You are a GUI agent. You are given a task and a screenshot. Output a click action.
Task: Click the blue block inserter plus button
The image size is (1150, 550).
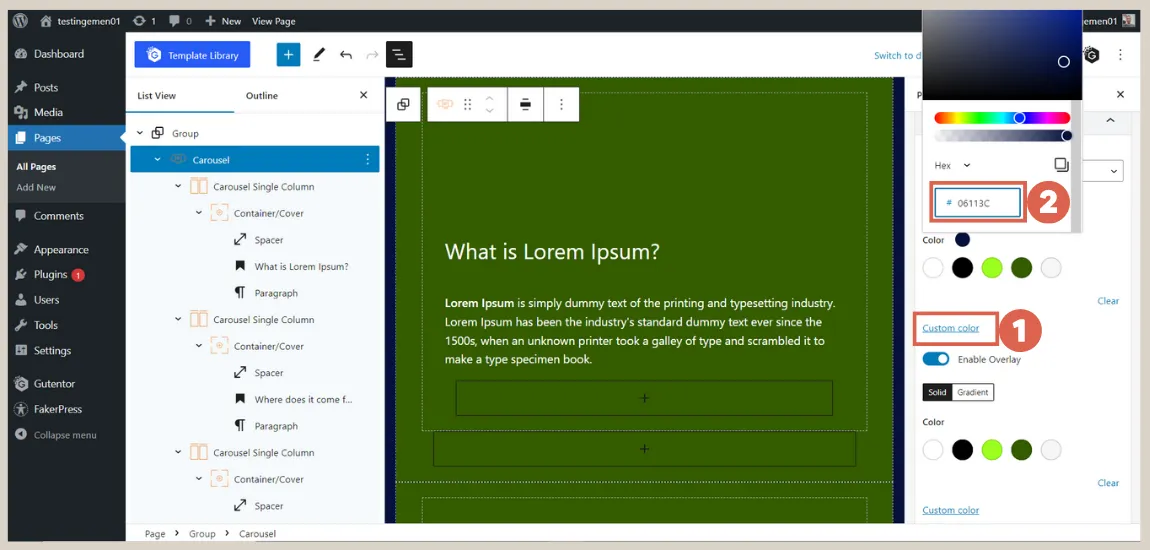point(288,55)
